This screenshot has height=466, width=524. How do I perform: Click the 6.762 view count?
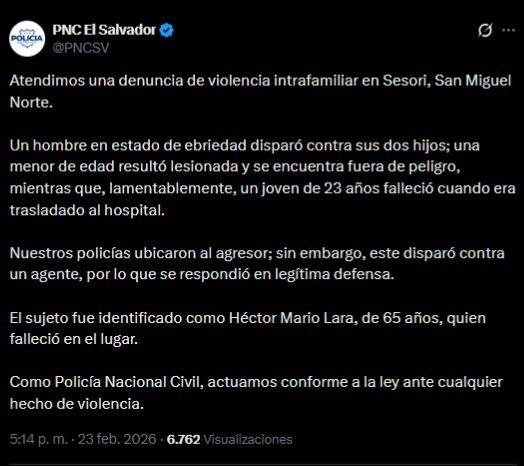coord(183,439)
